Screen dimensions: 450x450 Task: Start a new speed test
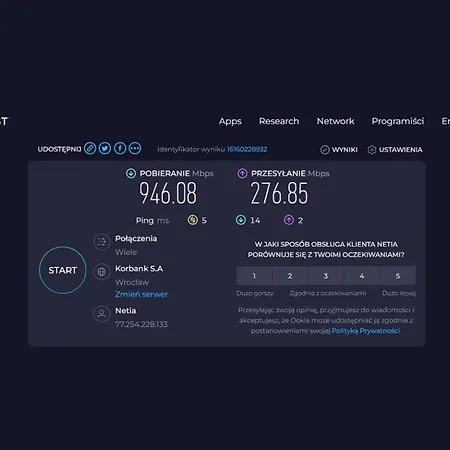pos(63,270)
